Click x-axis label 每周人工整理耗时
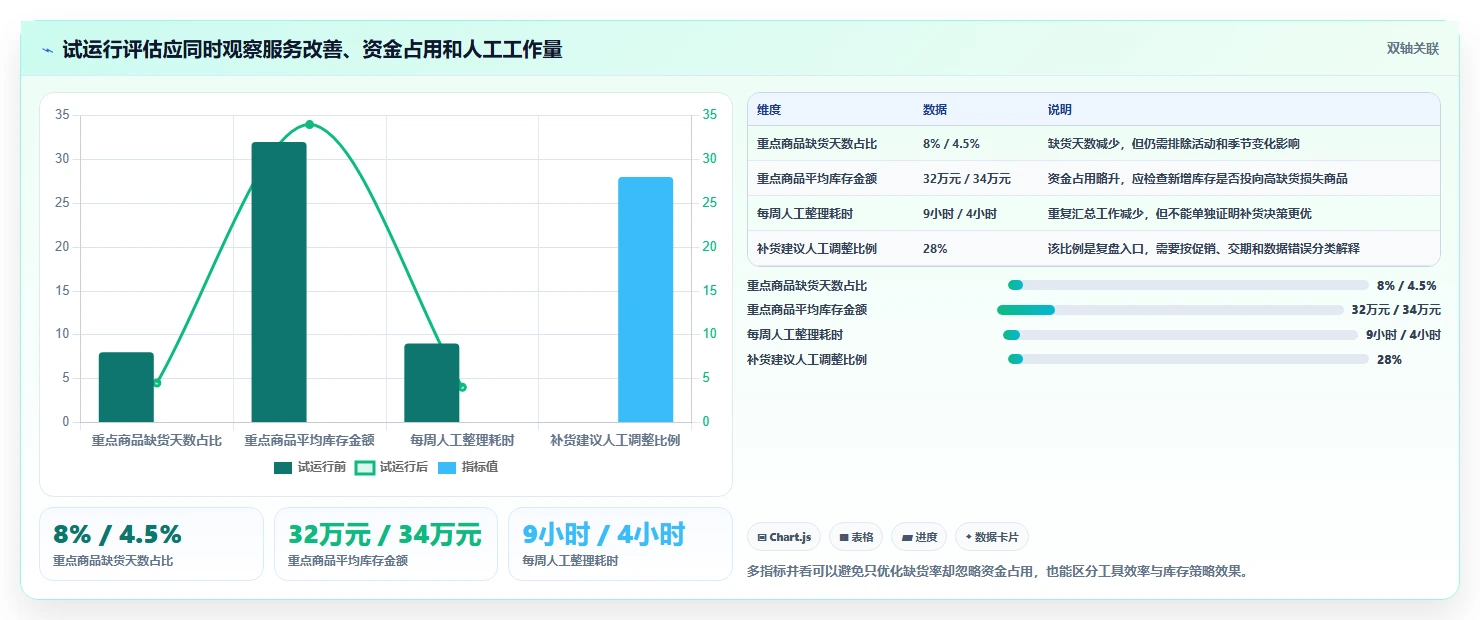The width and height of the screenshot is (1480, 620). 462,440
